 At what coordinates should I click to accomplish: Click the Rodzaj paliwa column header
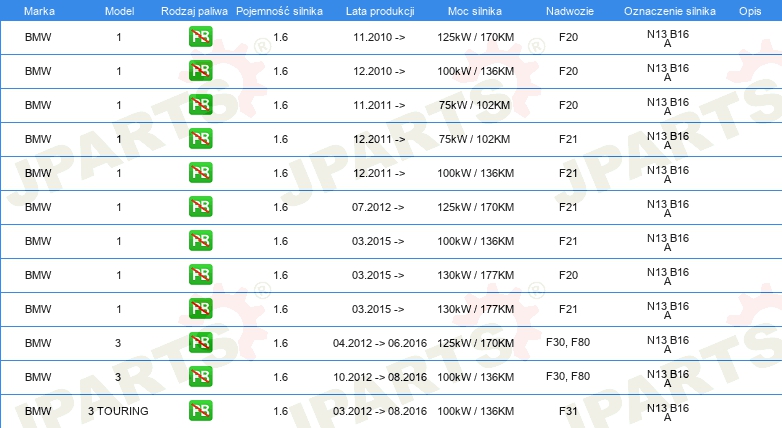(194, 11)
